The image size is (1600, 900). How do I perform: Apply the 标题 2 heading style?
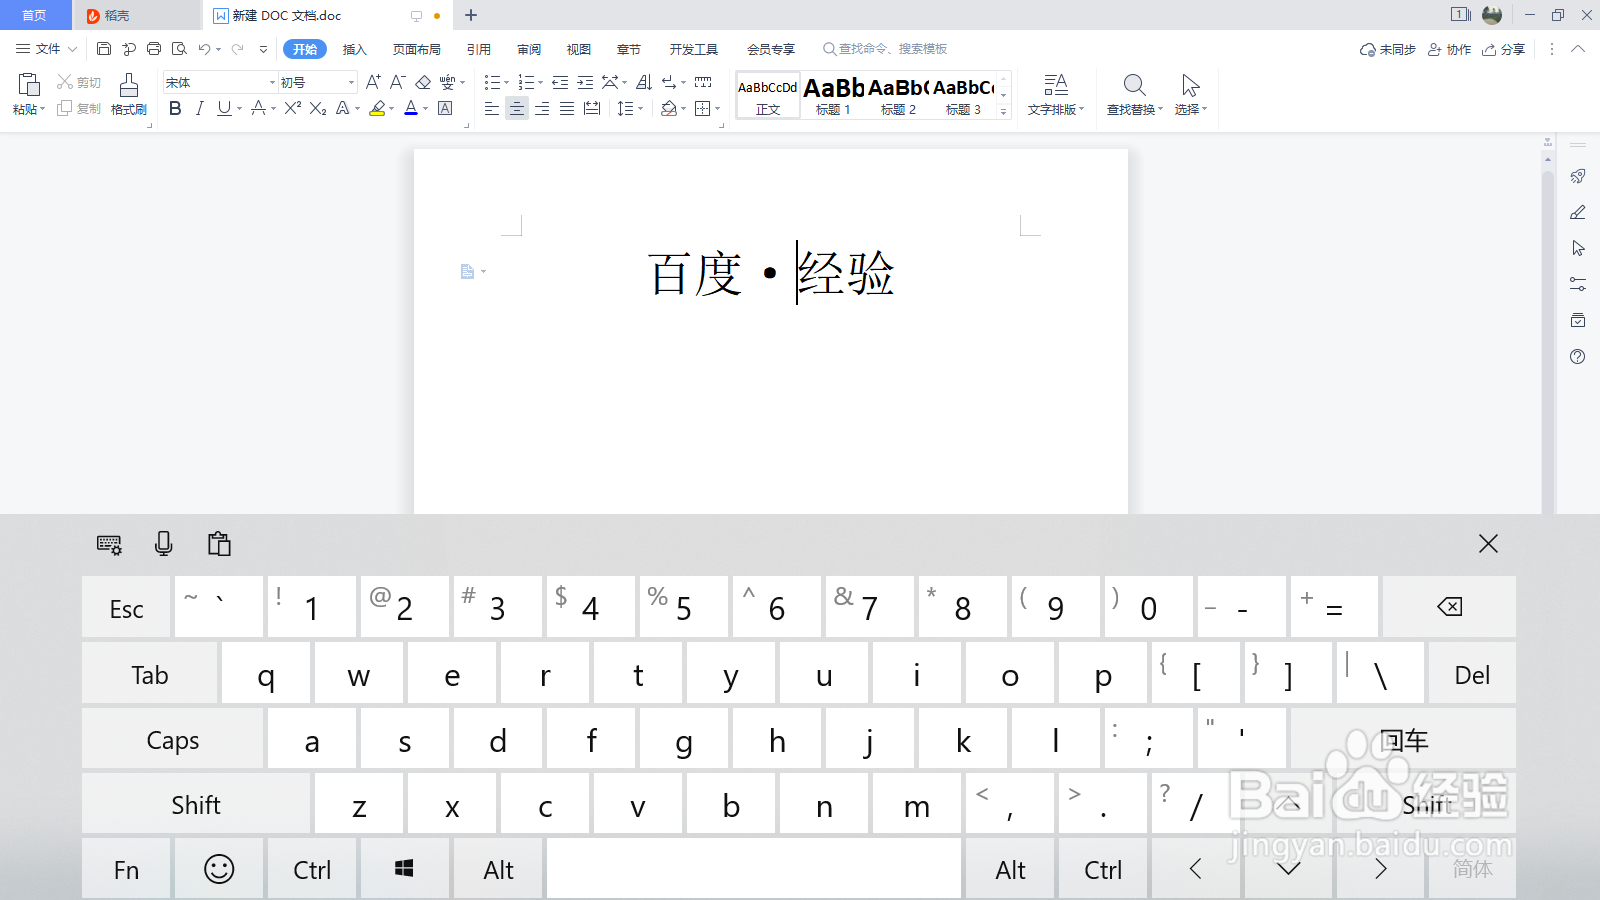pos(898,96)
